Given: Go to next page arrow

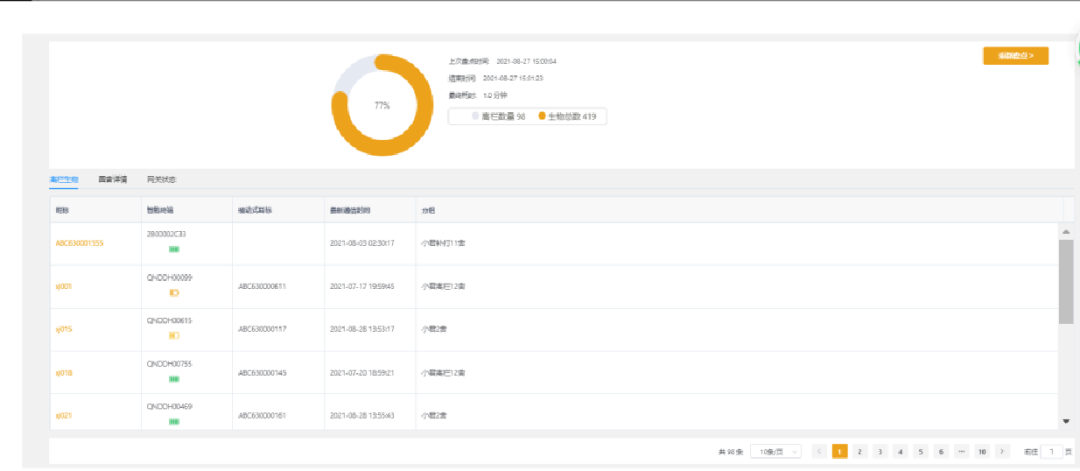Looking at the screenshot, I should point(1002,452).
